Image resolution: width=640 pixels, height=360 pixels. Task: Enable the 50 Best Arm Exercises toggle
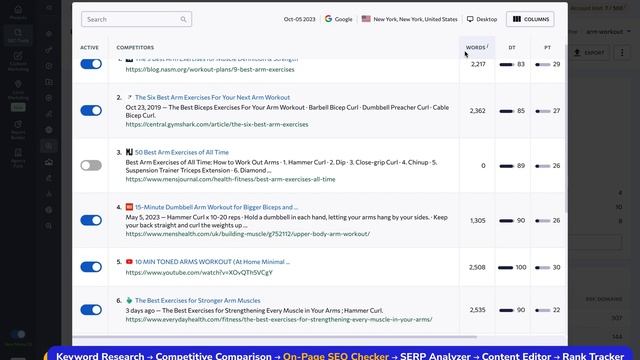pyautogui.click(x=91, y=165)
